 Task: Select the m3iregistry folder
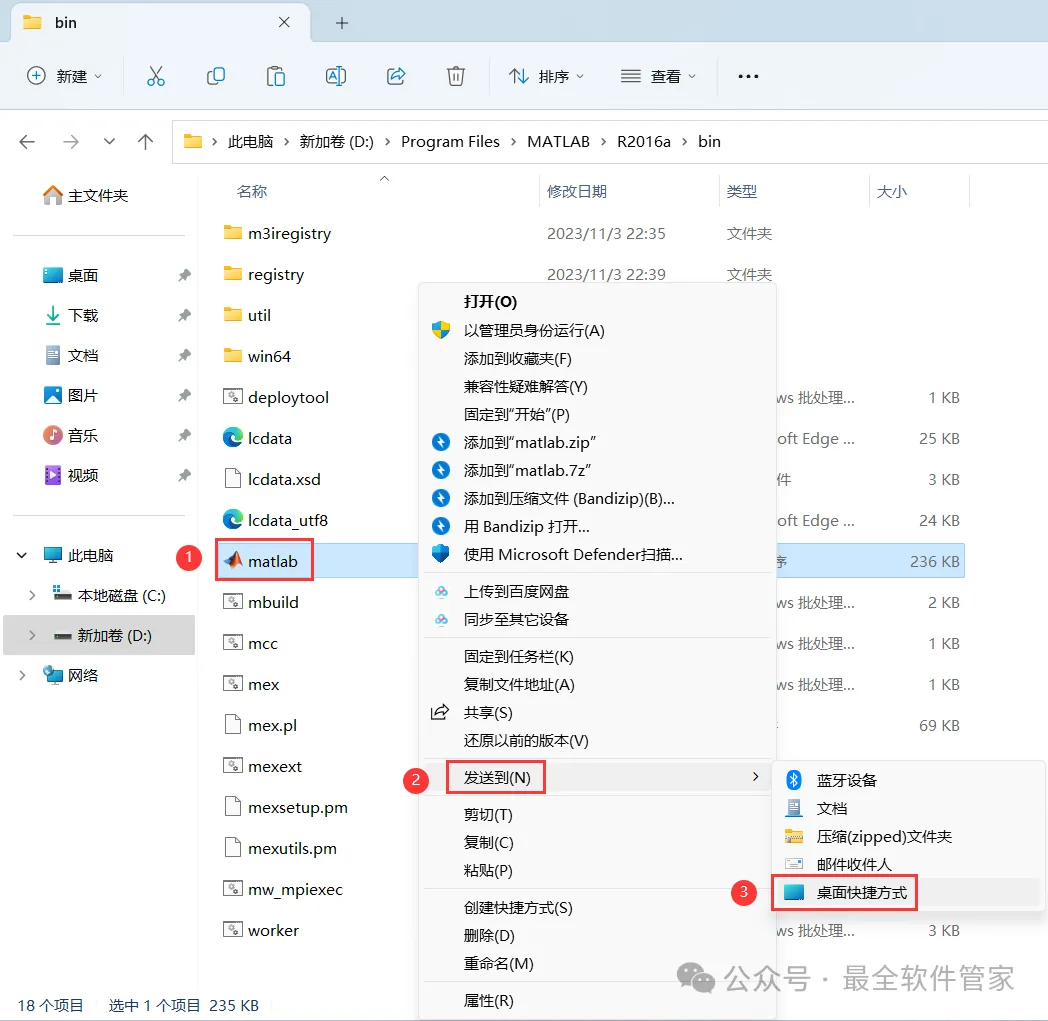click(277, 233)
